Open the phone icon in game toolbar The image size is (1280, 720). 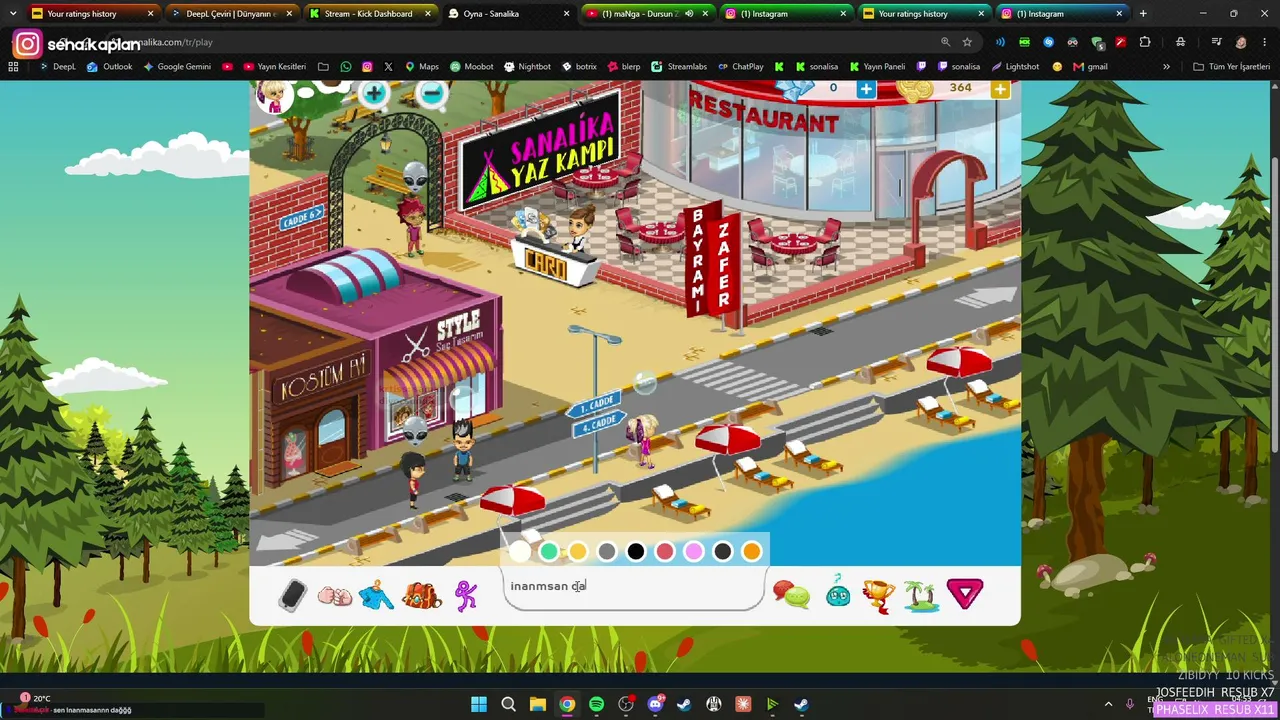(292, 595)
